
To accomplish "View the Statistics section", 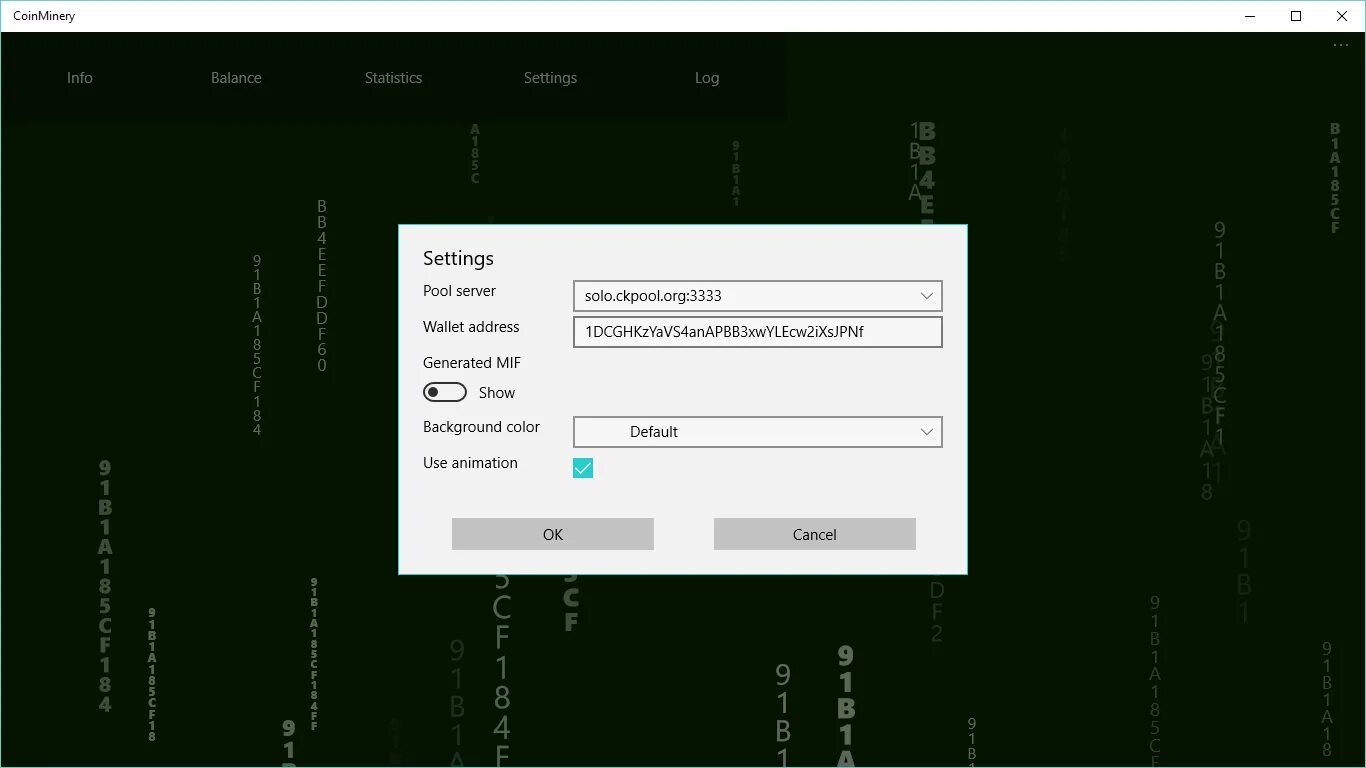I will [393, 77].
